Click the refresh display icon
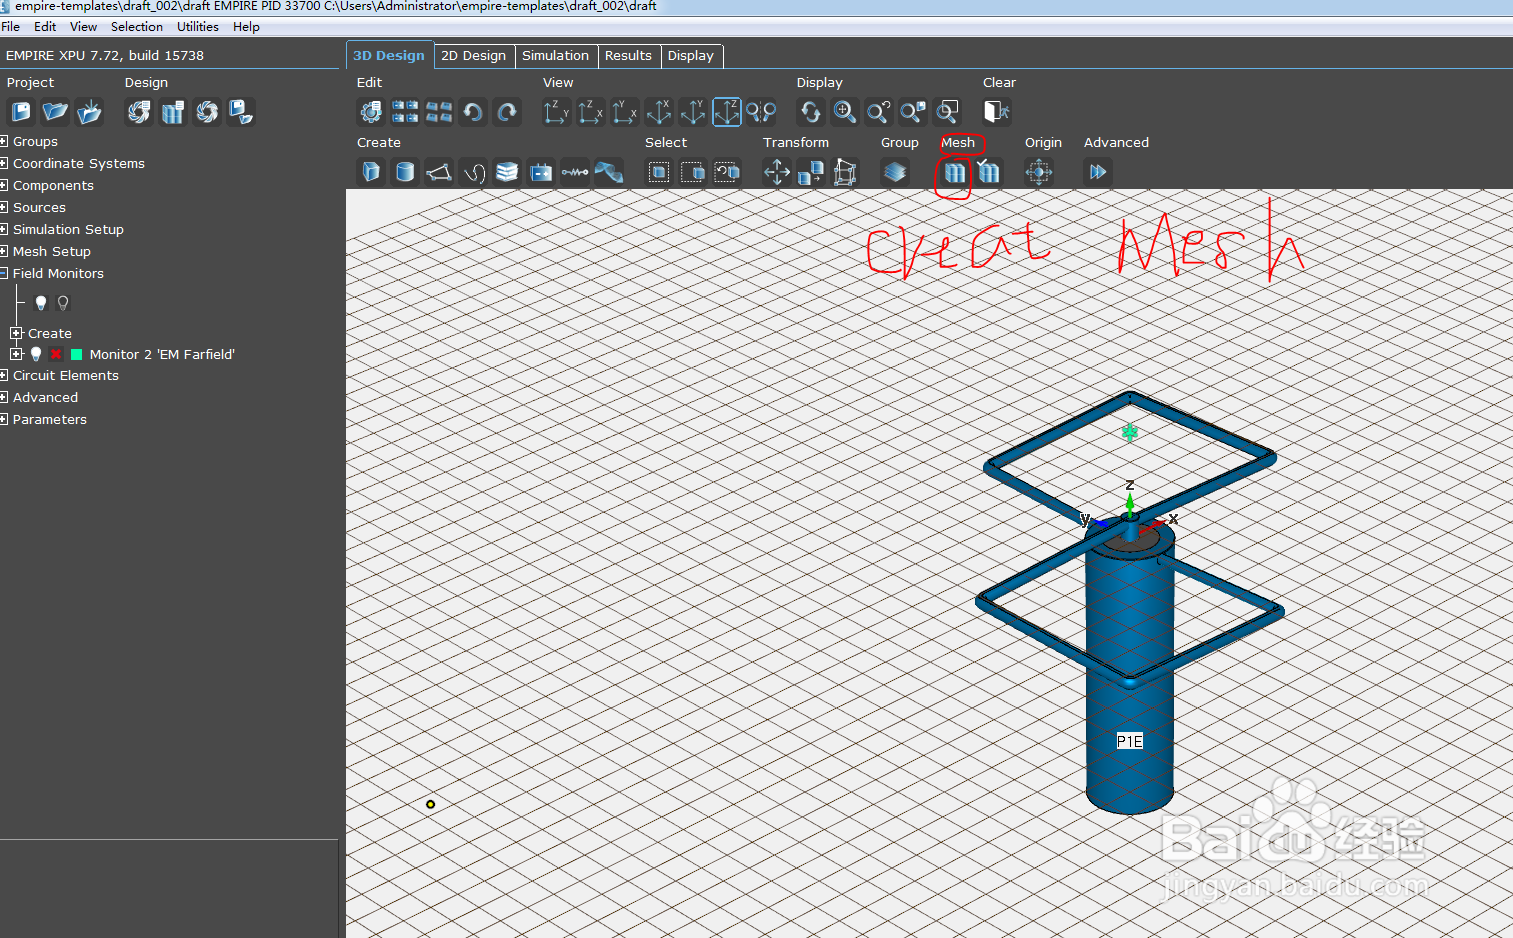The image size is (1513, 938). click(811, 112)
